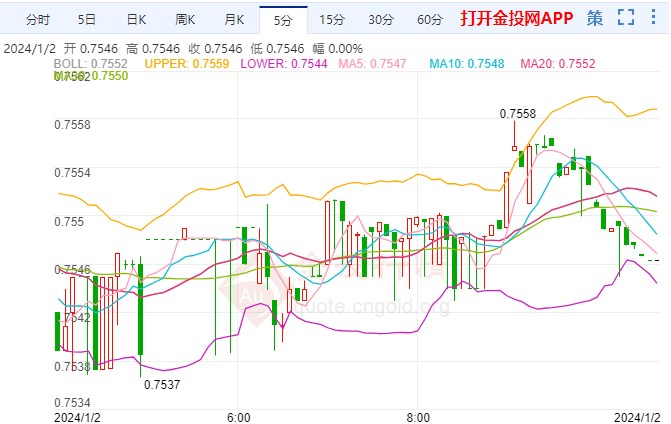The image size is (671, 424).
Task: Select the 5分 interval tab
Action: click(x=283, y=20)
